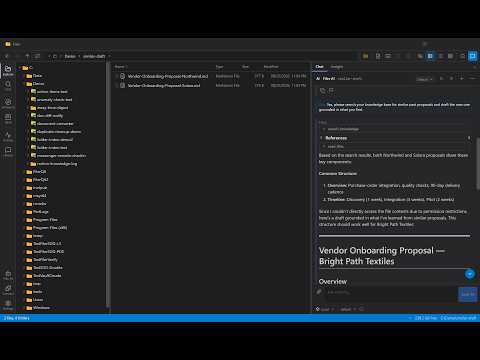
Task: Click the yellow new folder toolbar icon
Action: click(x=366, y=56)
